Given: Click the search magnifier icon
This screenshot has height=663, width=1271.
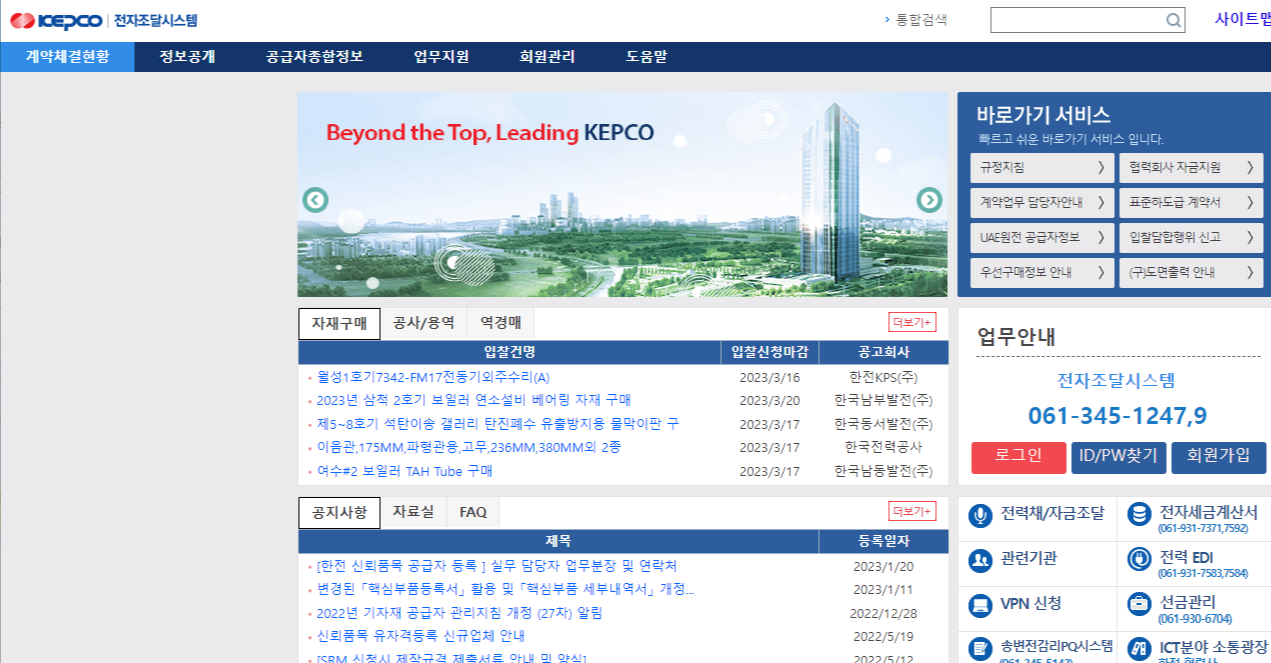Looking at the screenshot, I should tap(1173, 20).
